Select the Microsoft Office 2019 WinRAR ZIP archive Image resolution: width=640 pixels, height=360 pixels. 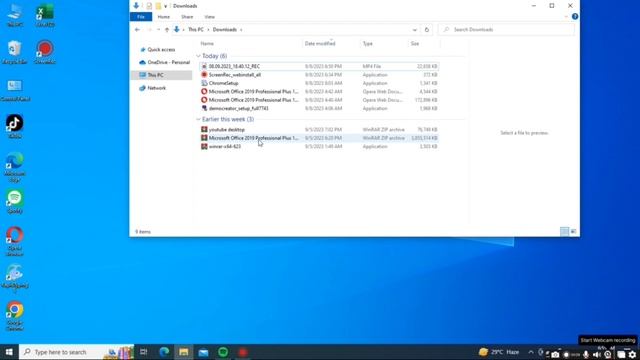click(x=319, y=138)
